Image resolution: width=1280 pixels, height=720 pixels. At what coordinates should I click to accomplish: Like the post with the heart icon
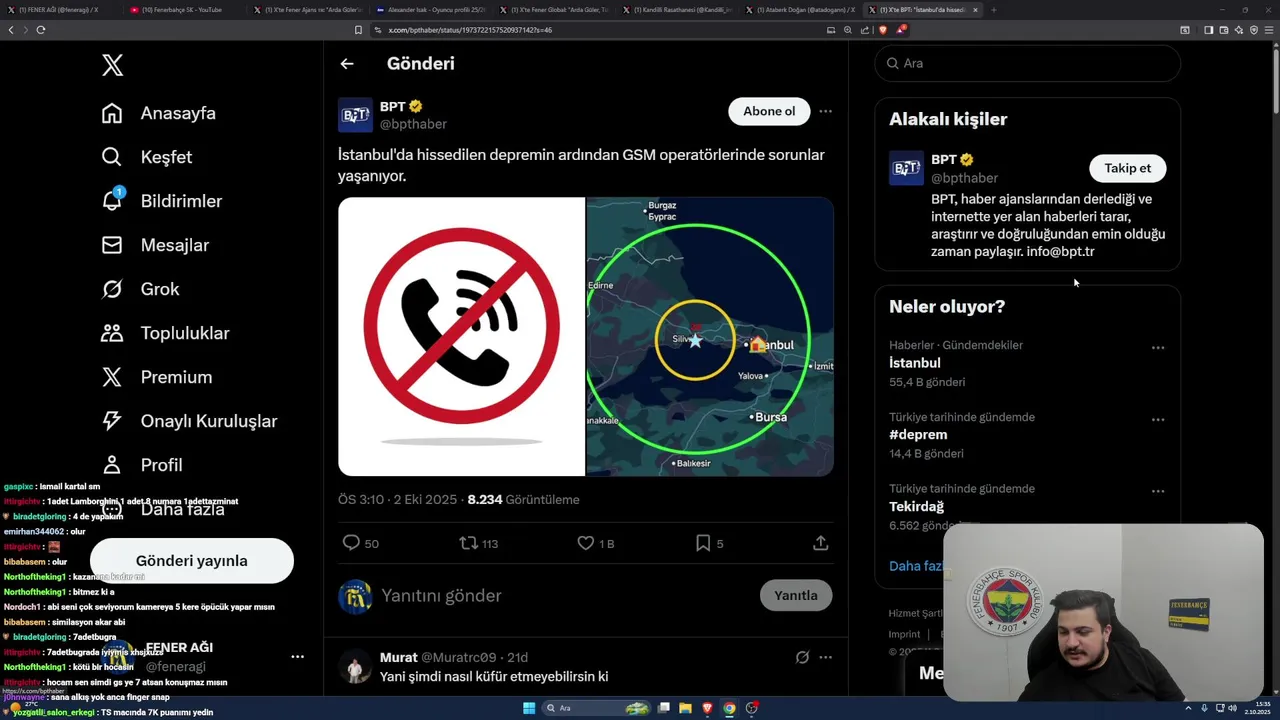tap(586, 543)
